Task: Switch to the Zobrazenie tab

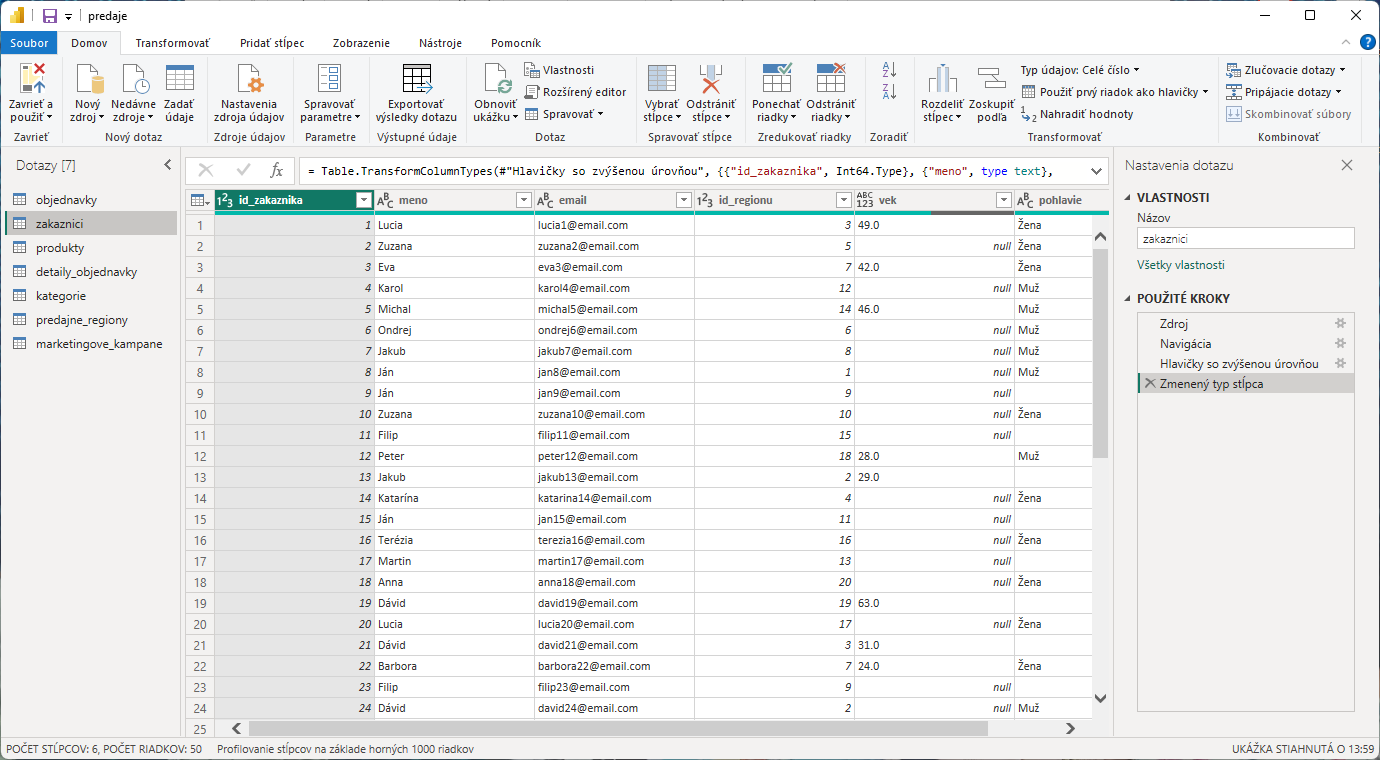Action: 361,43
